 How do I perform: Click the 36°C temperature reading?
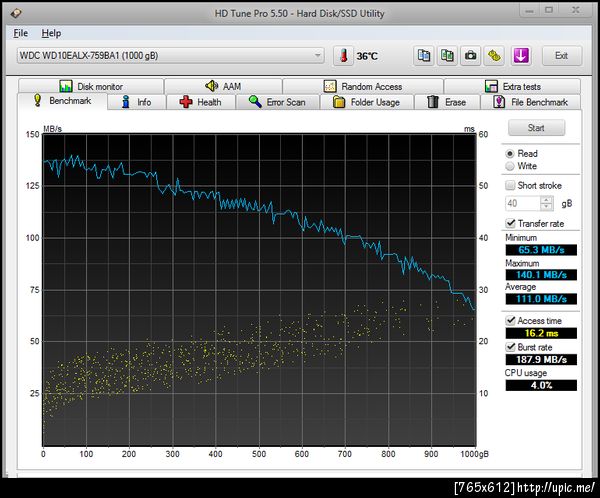(367, 56)
